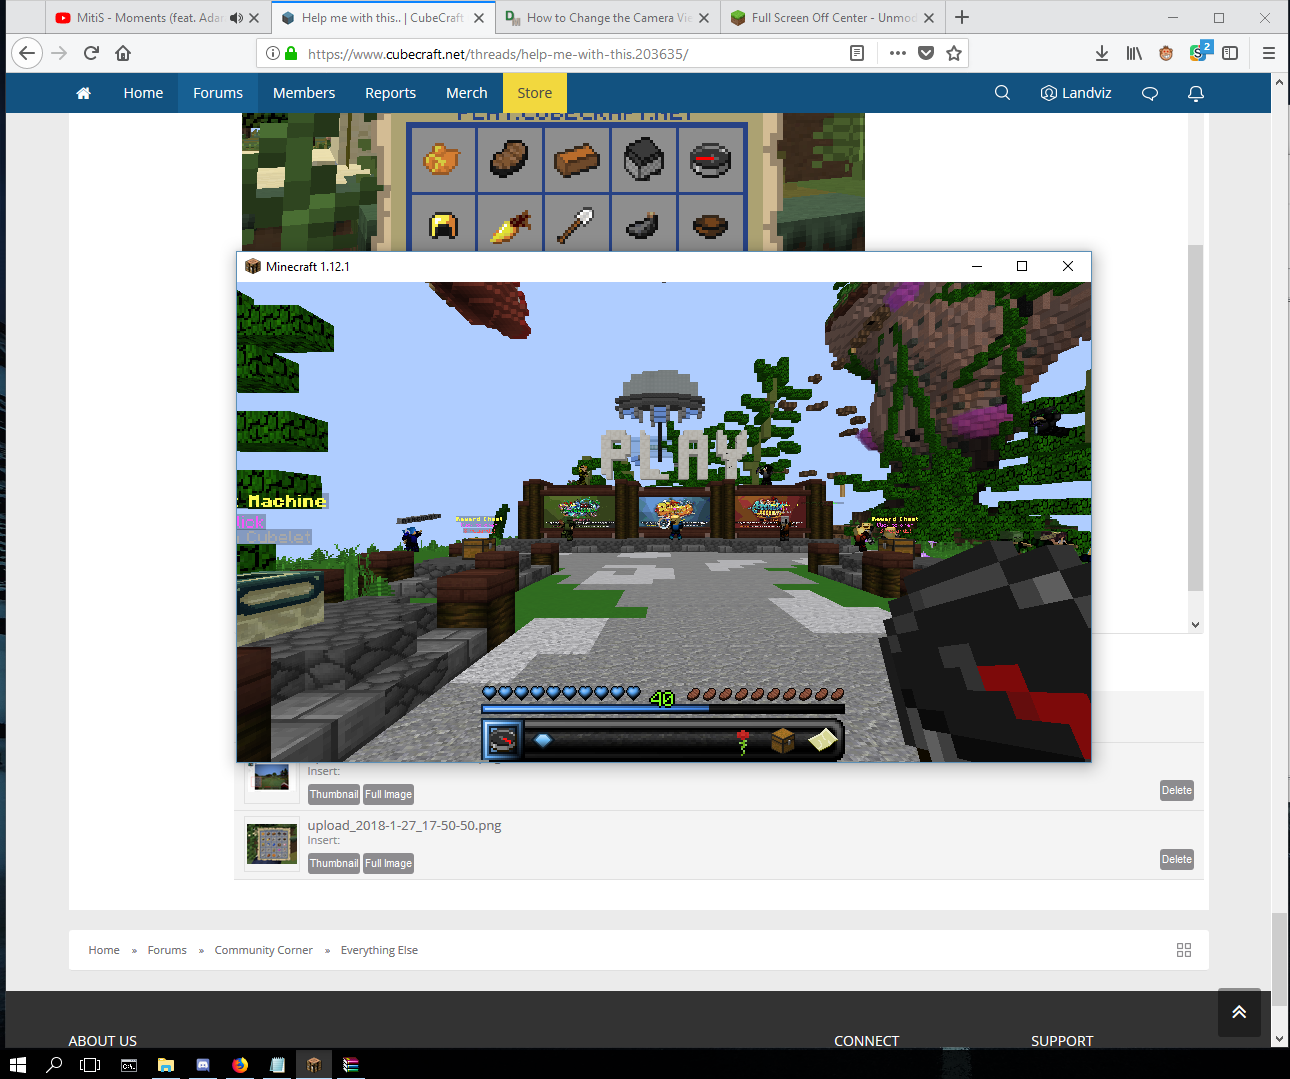The height and width of the screenshot is (1079, 1290).
Task: Go to Forums breadcrumb link
Action: point(167,950)
